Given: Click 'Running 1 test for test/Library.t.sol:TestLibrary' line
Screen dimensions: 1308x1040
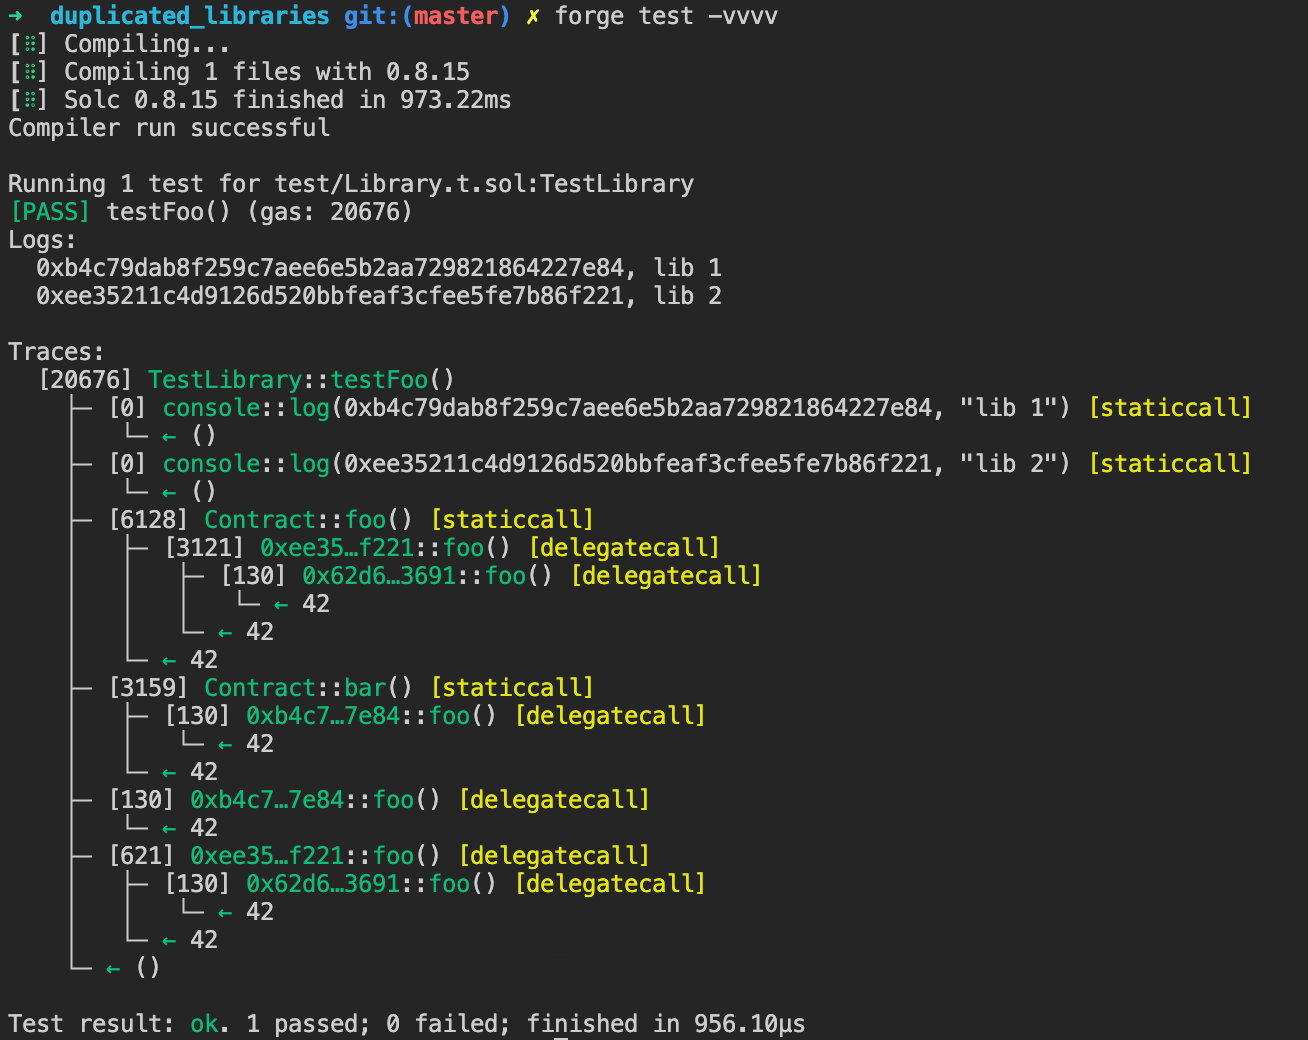Looking at the screenshot, I should pyautogui.click(x=351, y=184).
